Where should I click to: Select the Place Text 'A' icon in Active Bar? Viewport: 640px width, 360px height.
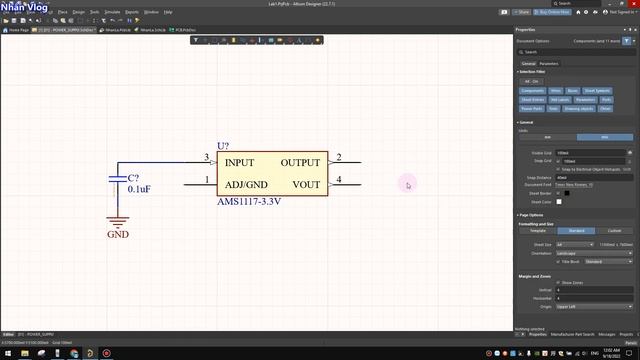click(299, 40)
